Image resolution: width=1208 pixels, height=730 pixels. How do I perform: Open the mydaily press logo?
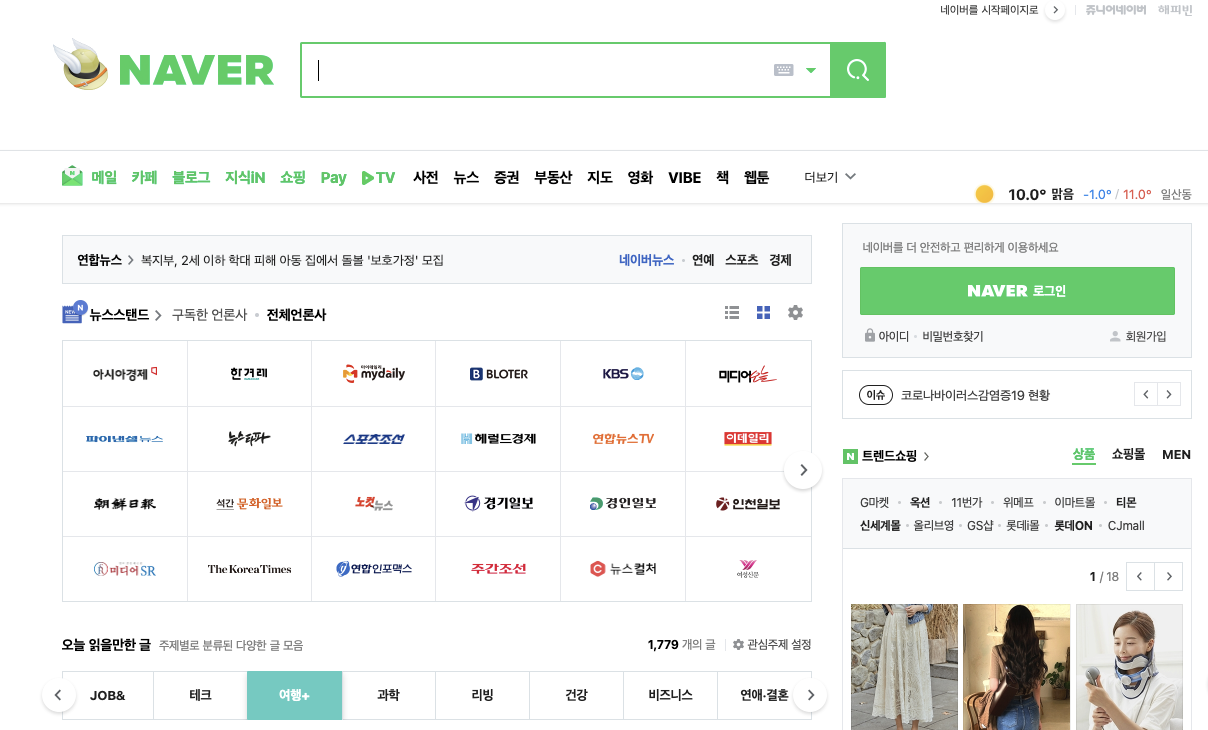tap(374, 373)
